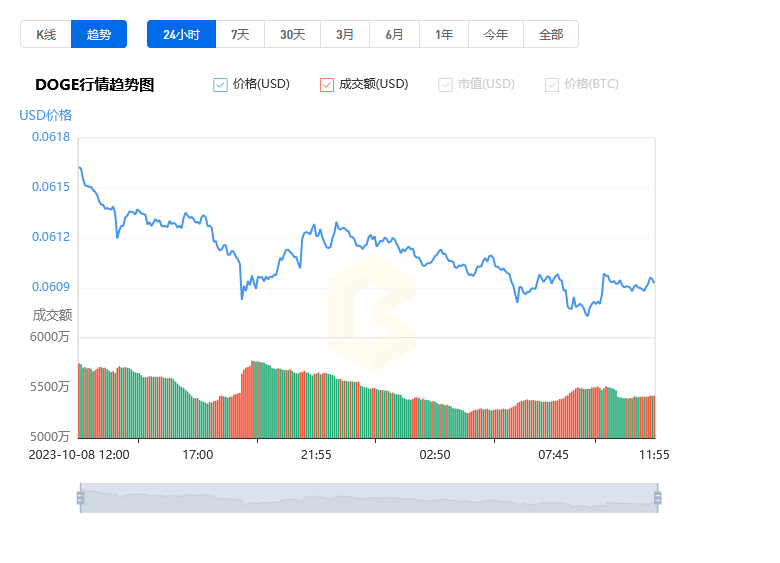780x563 pixels.
Task: Switch to the K线 chart view
Action: pos(46,34)
